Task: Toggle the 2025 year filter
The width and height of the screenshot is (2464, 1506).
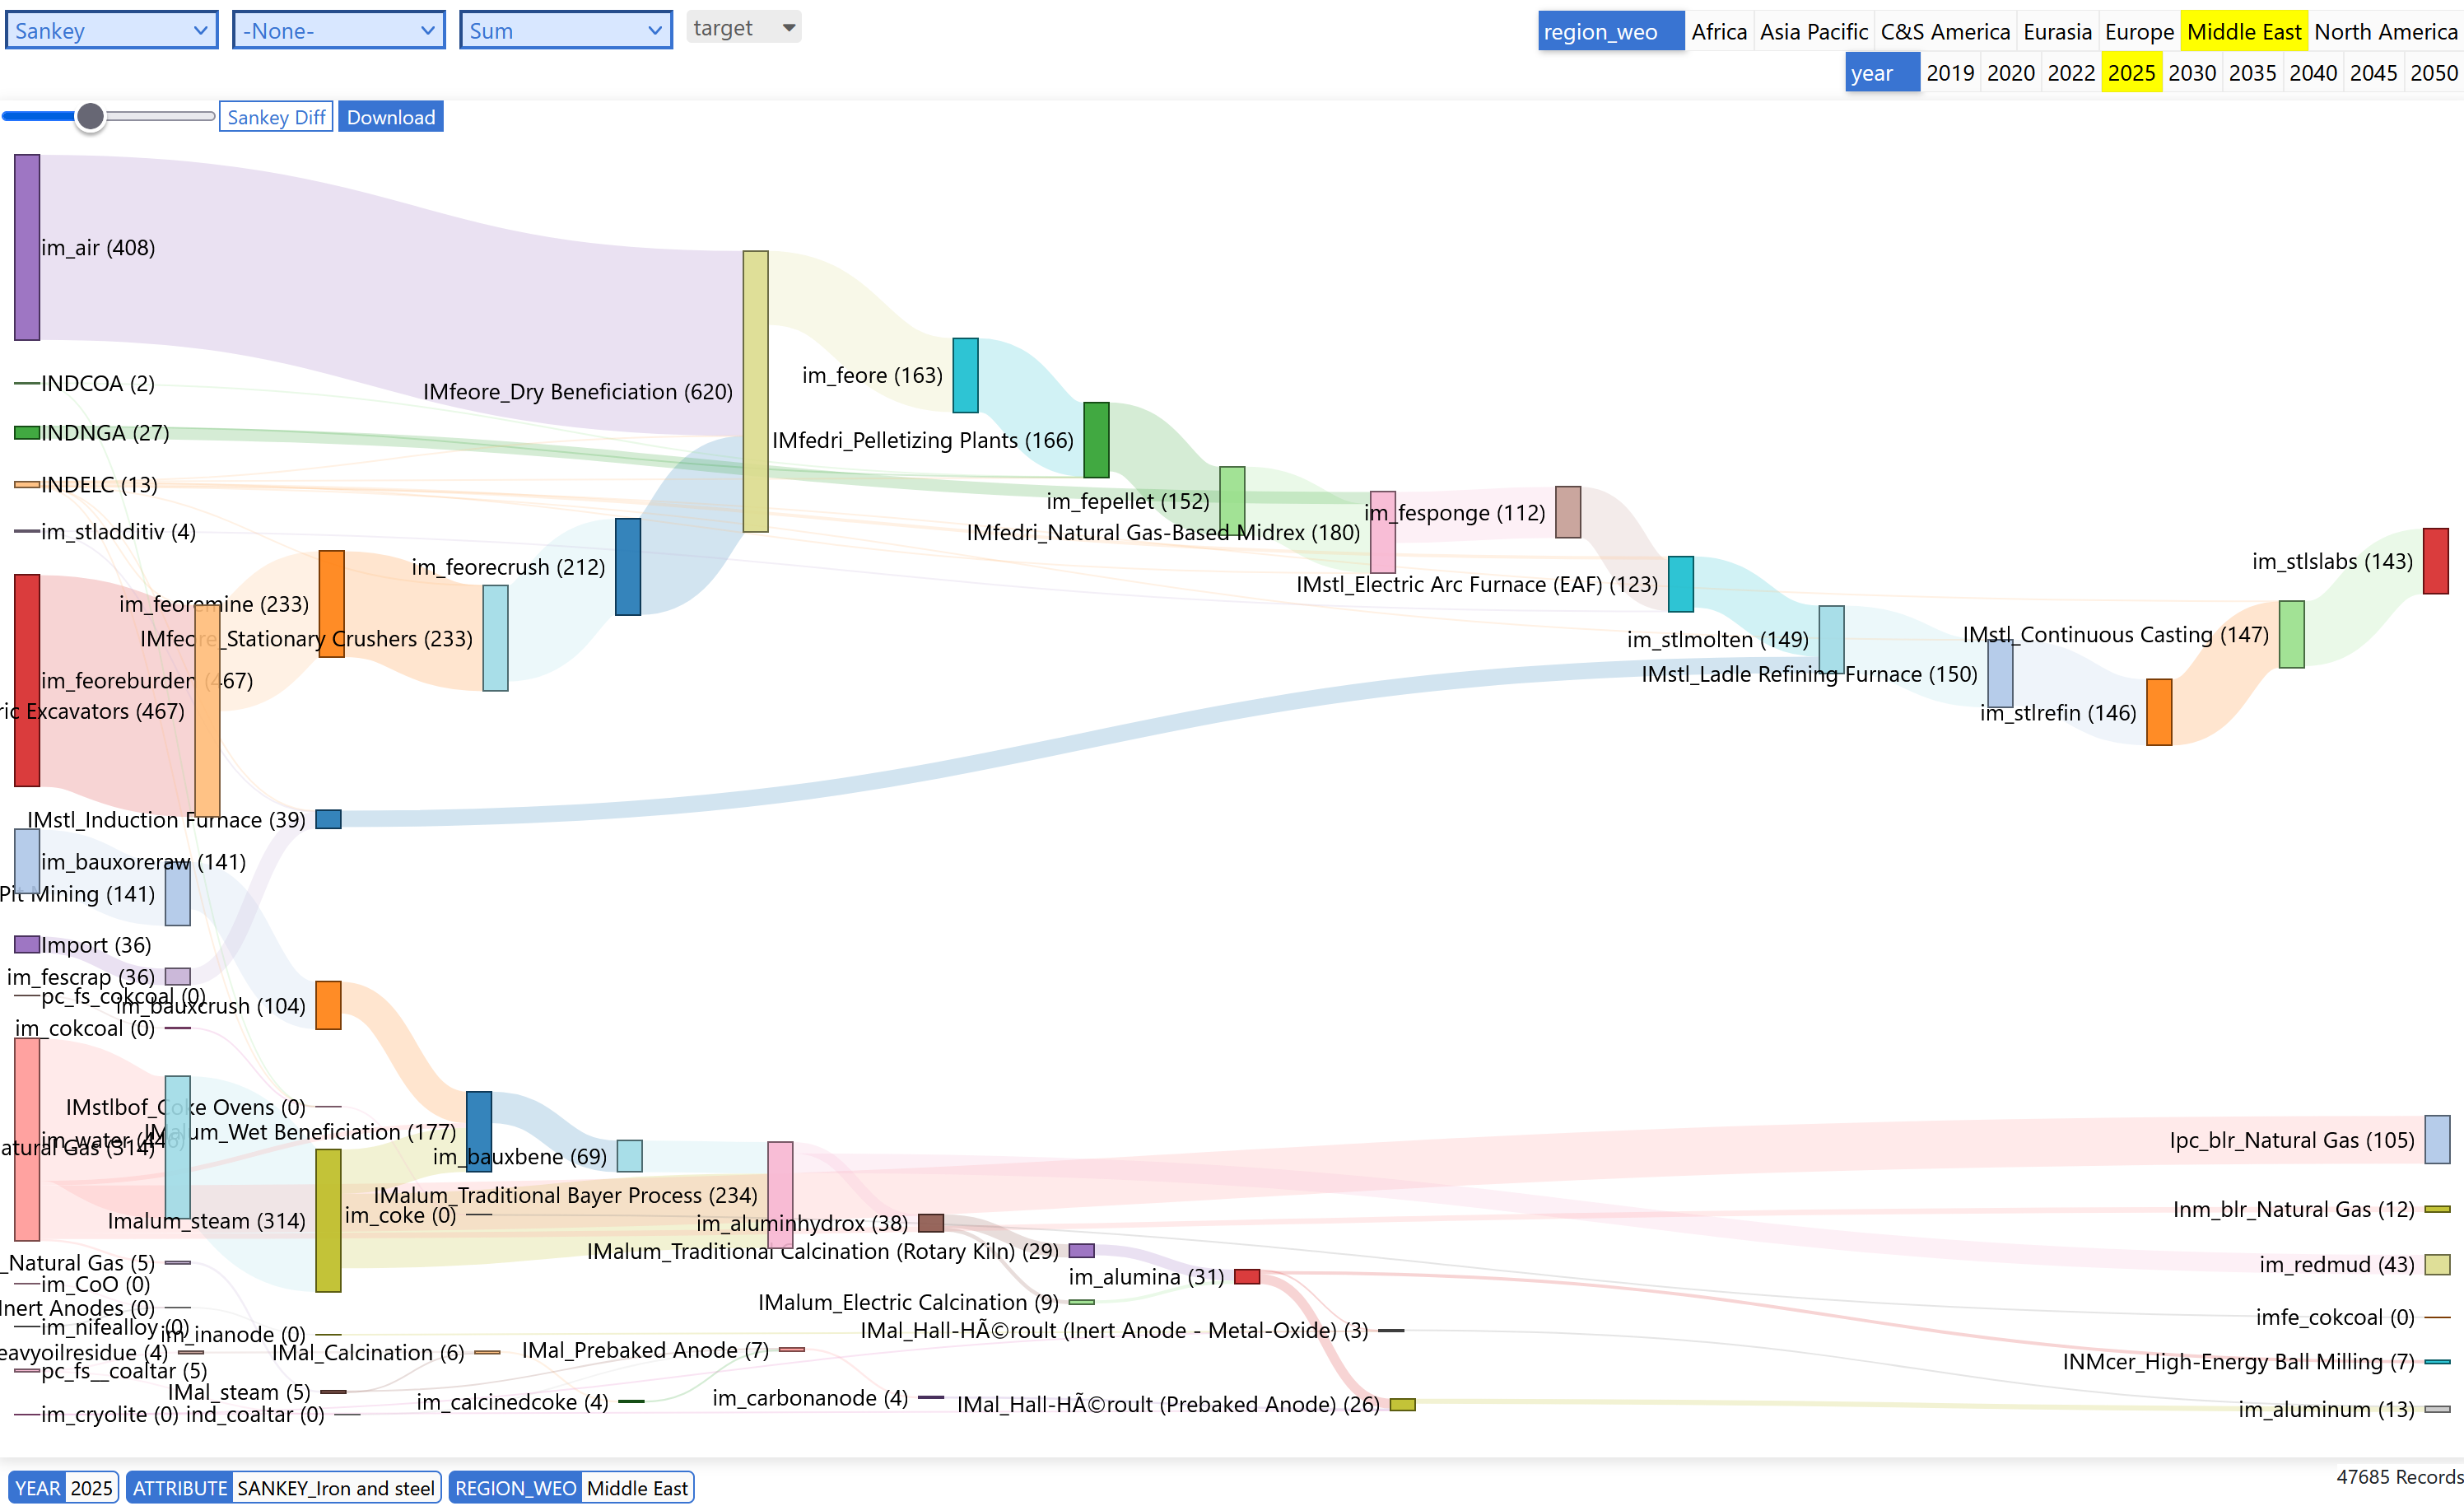Action: (x=2131, y=72)
